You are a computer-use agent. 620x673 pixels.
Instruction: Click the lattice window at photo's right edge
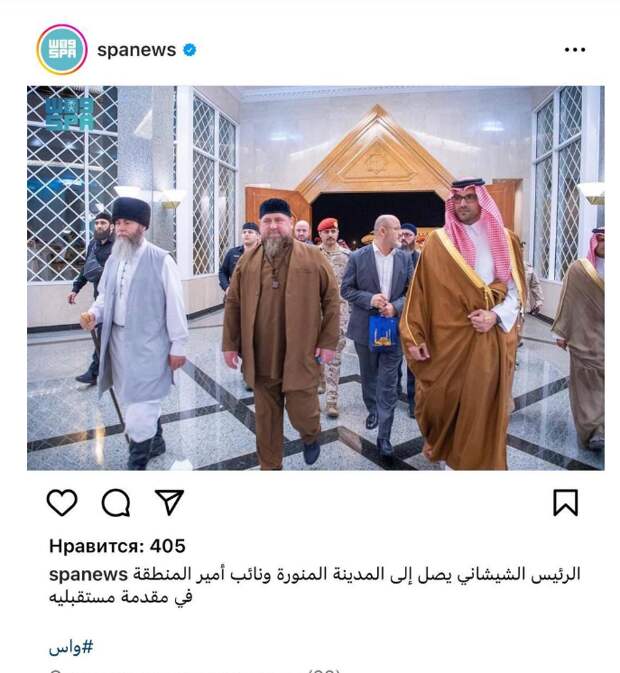558,182
